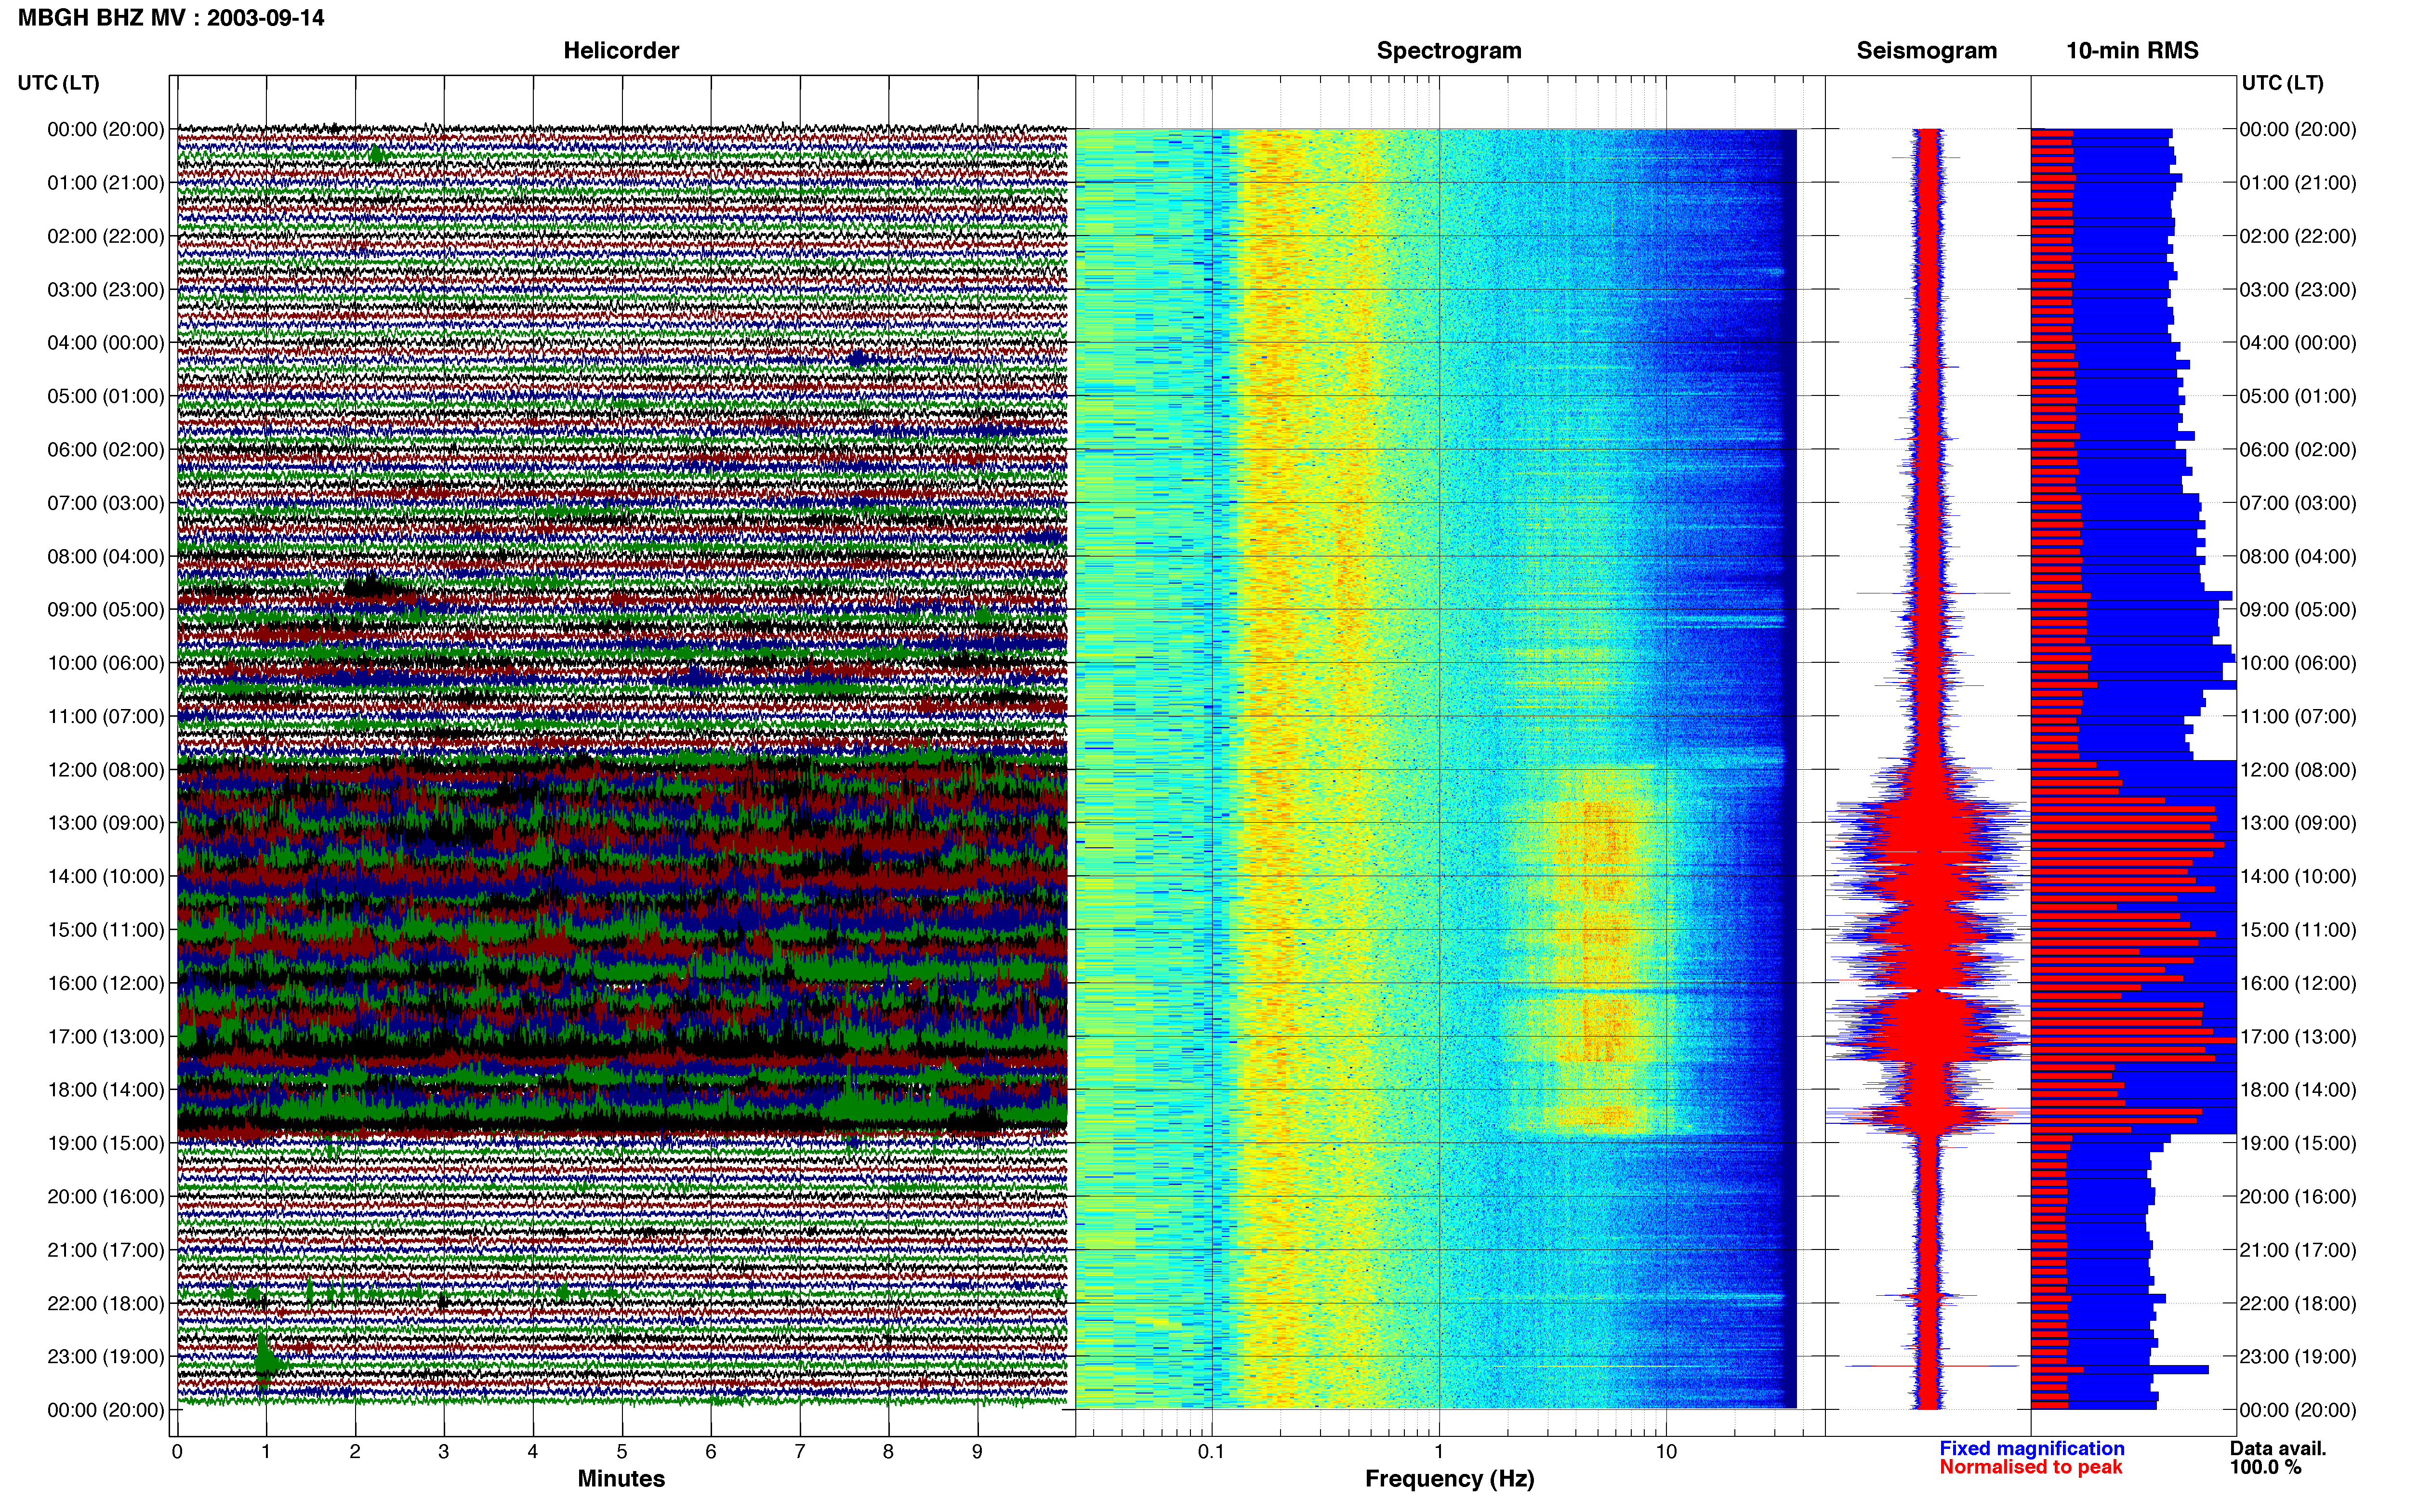Click the 11:00 (07:00) label on the left axis
This screenshot has width=2418, height=1512.
(106, 716)
